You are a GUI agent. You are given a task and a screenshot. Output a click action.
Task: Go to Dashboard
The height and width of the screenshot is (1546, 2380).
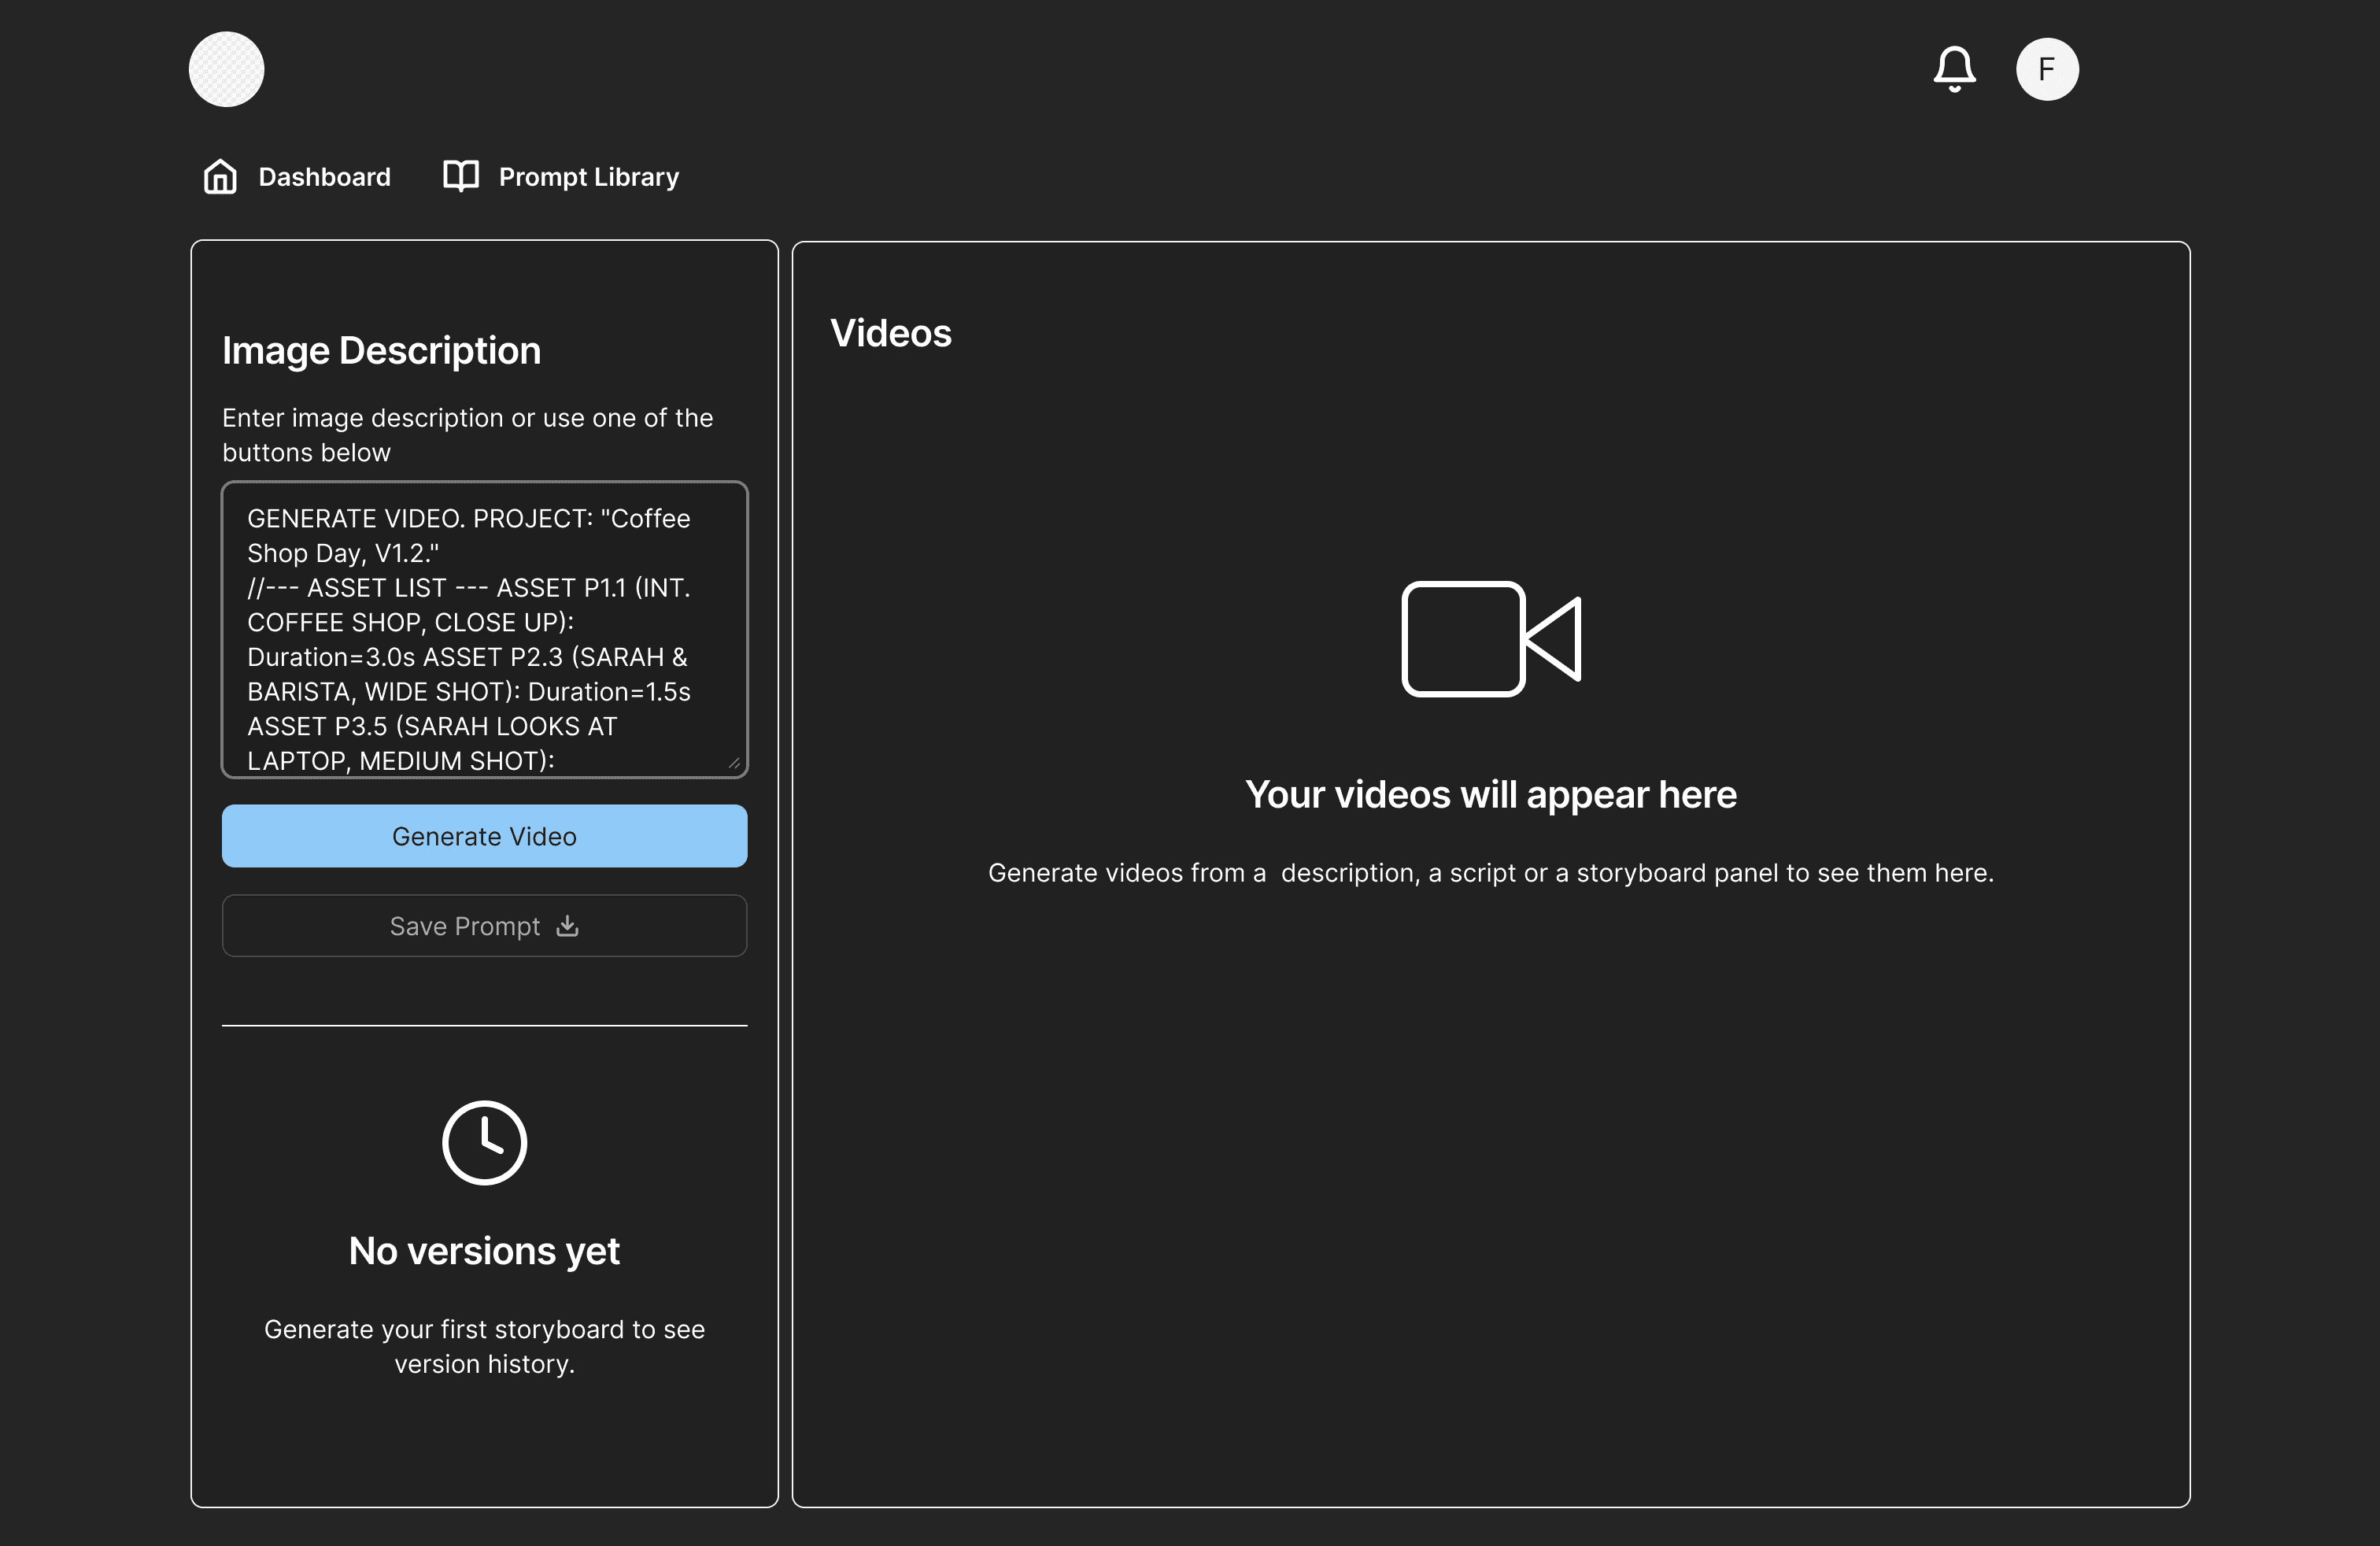pyautogui.click(x=324, y=177)
